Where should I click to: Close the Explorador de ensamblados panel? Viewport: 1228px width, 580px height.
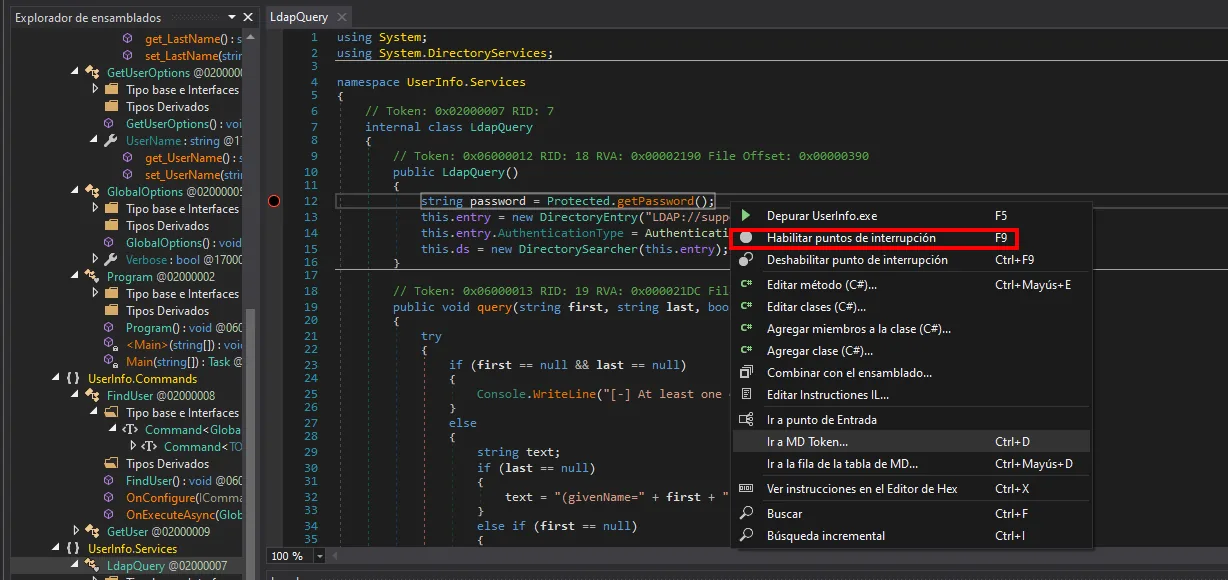click(249, 17)
